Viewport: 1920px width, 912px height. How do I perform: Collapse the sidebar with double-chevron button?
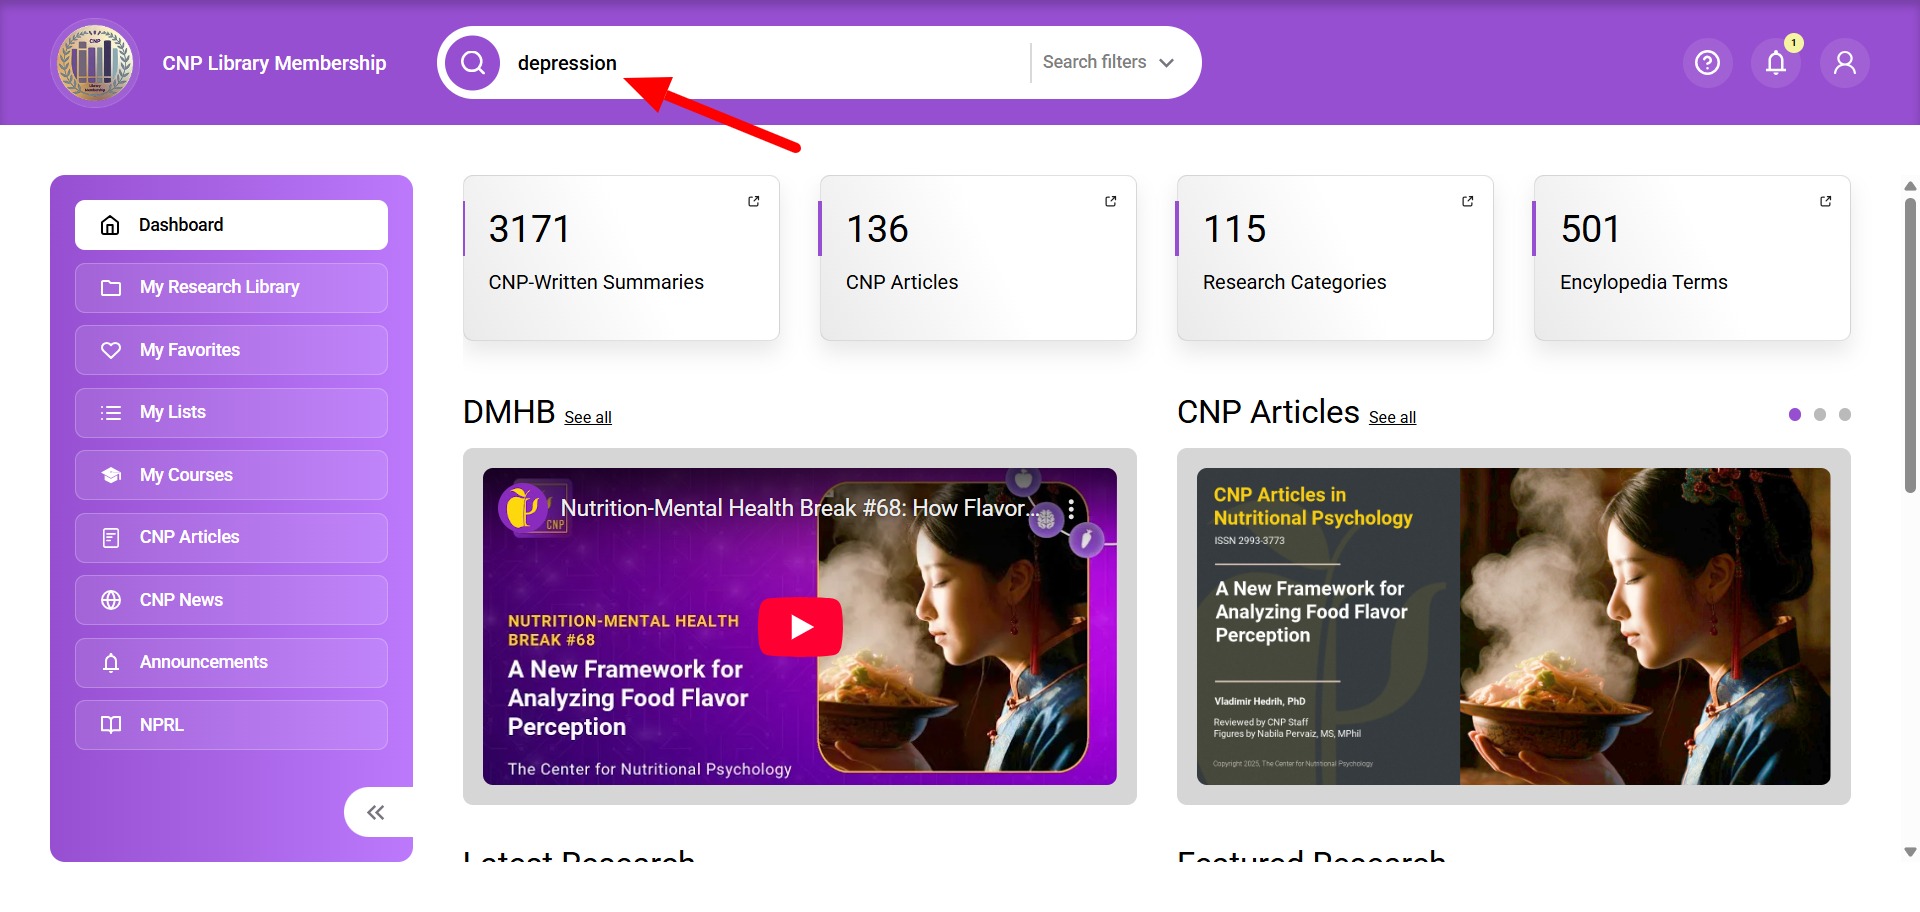pyautogui.click(x=376, y=812)
